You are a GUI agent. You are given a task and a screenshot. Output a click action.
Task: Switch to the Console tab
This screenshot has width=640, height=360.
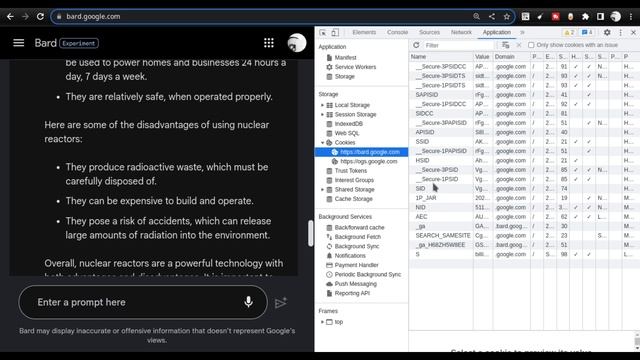coord(397,32)
